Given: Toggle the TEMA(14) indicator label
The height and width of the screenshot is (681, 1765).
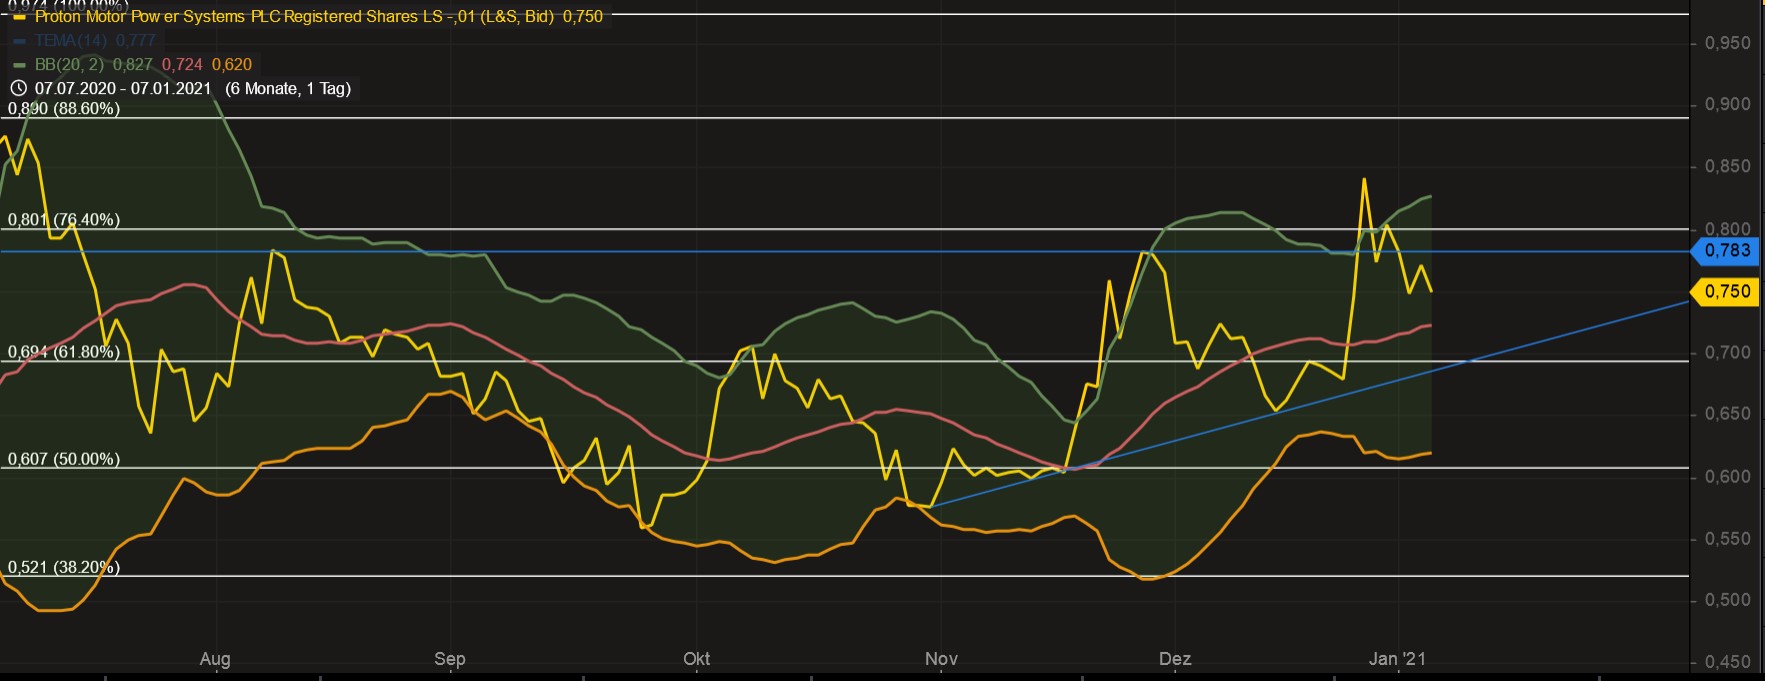Looking at the screenshot, I should pos(95,40).
